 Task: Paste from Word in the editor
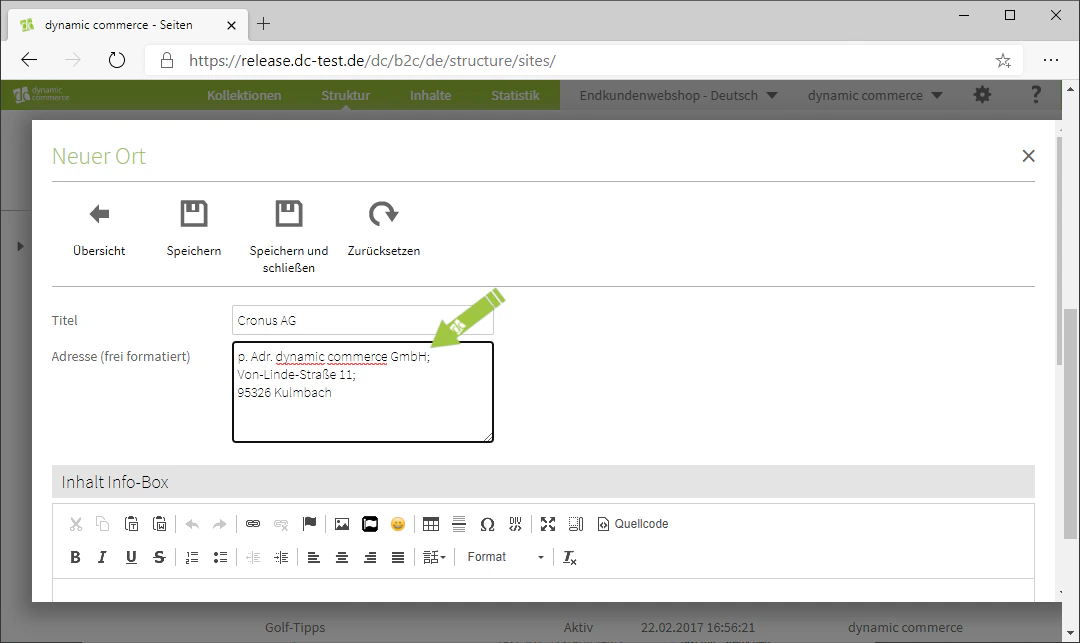coord(160,524)
